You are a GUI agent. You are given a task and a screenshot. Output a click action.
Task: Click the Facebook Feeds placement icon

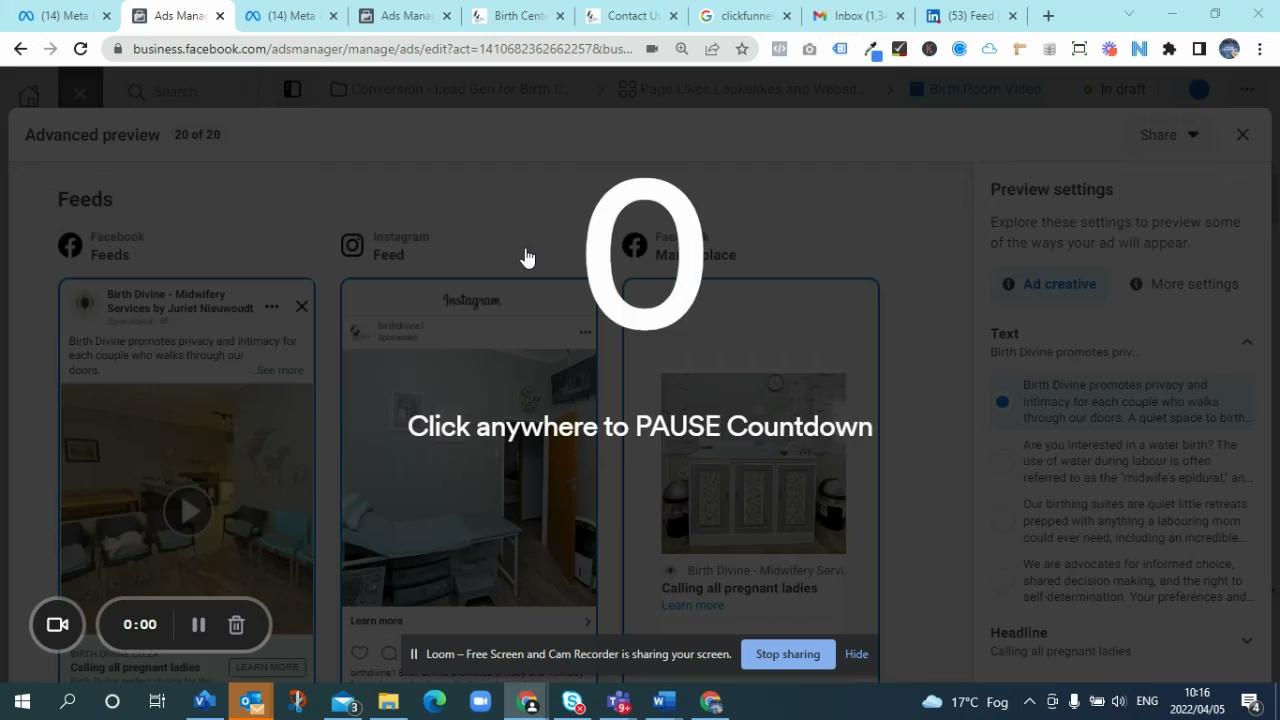(70, 245)
